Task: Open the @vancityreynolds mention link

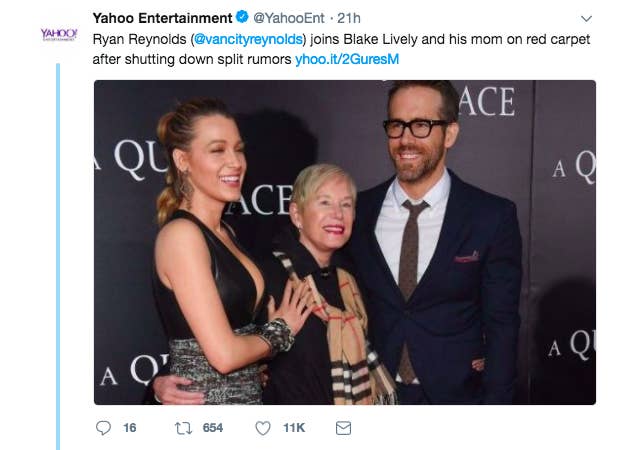Action: tap(248, 39)
